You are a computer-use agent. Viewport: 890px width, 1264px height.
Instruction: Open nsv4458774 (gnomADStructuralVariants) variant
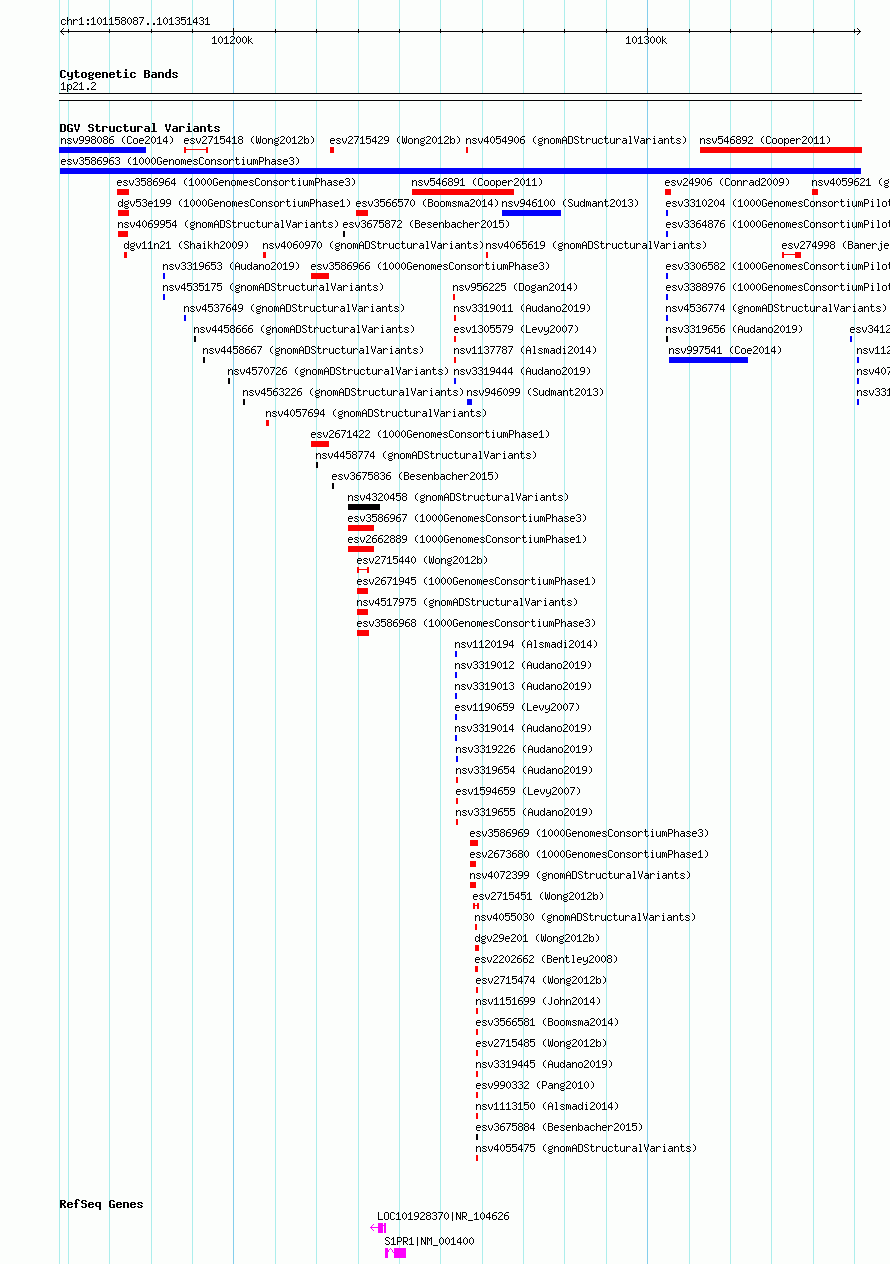click(426, 456)
